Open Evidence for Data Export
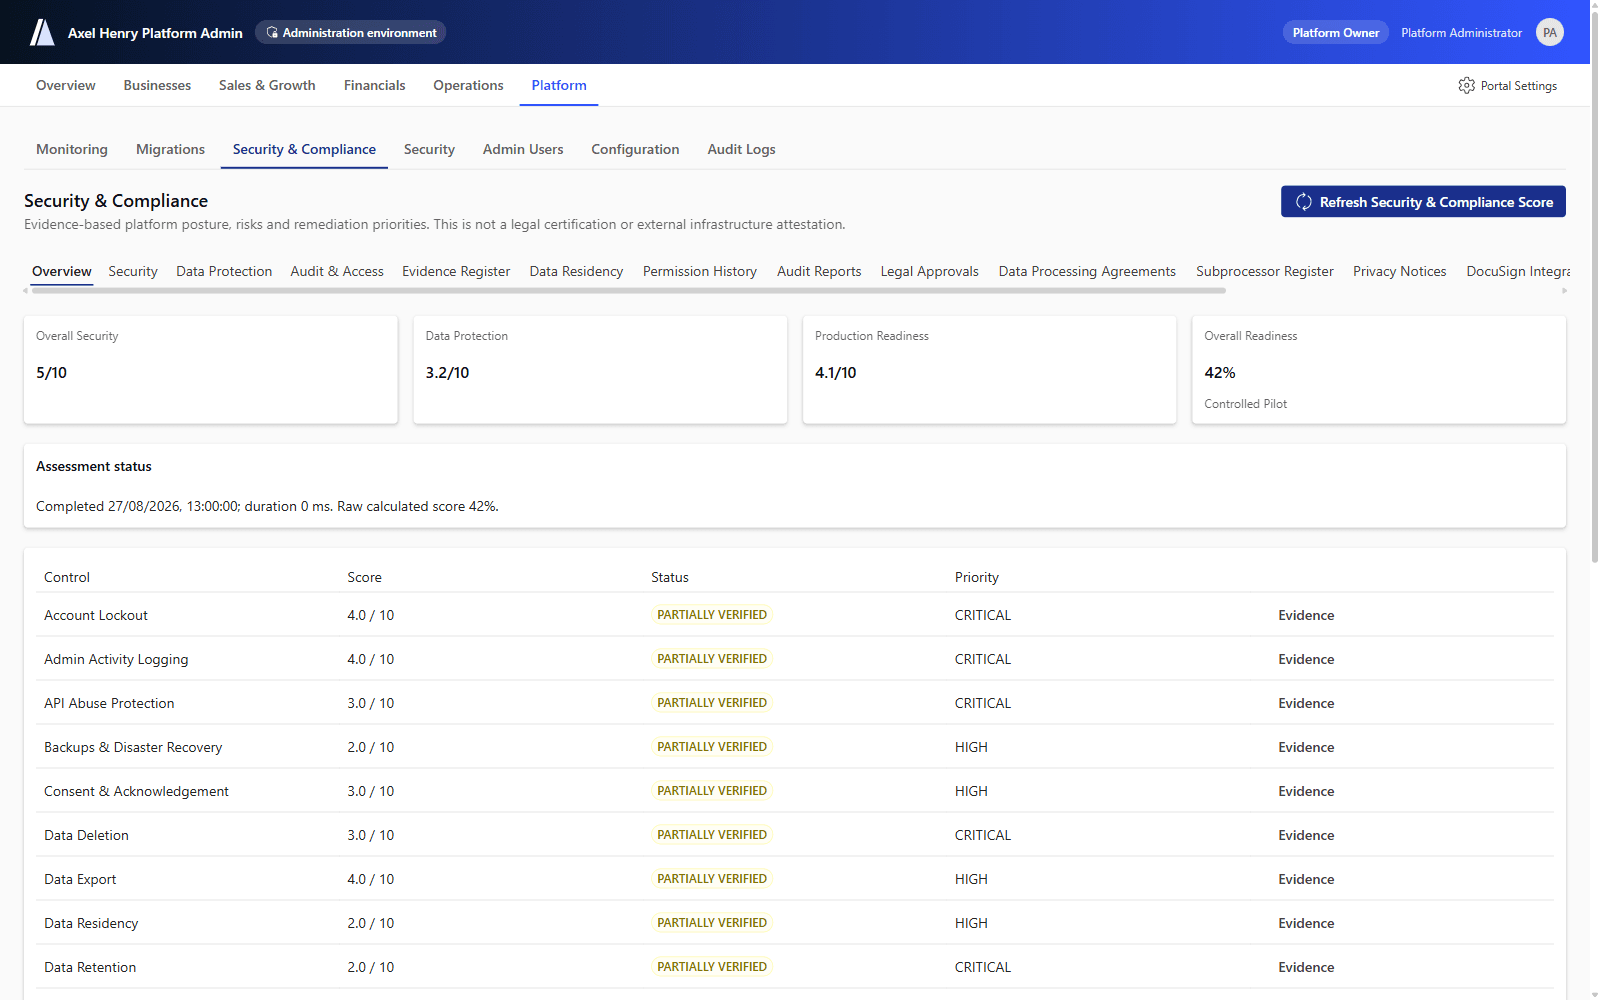 pos(1306,880)
